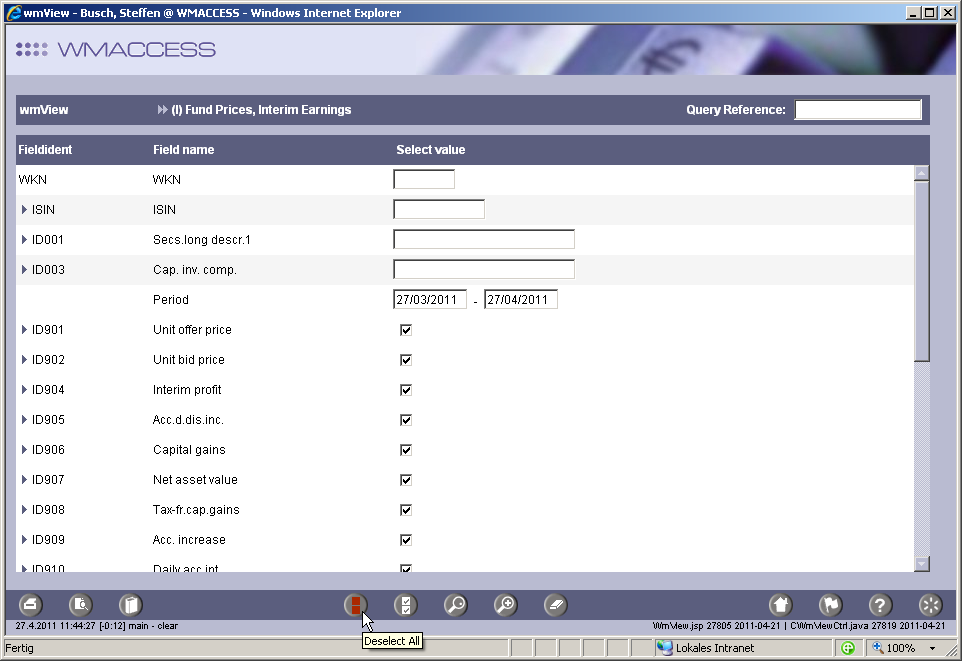Disable the Net asset value checkbox
962x661 pixels.
point(406,480)
